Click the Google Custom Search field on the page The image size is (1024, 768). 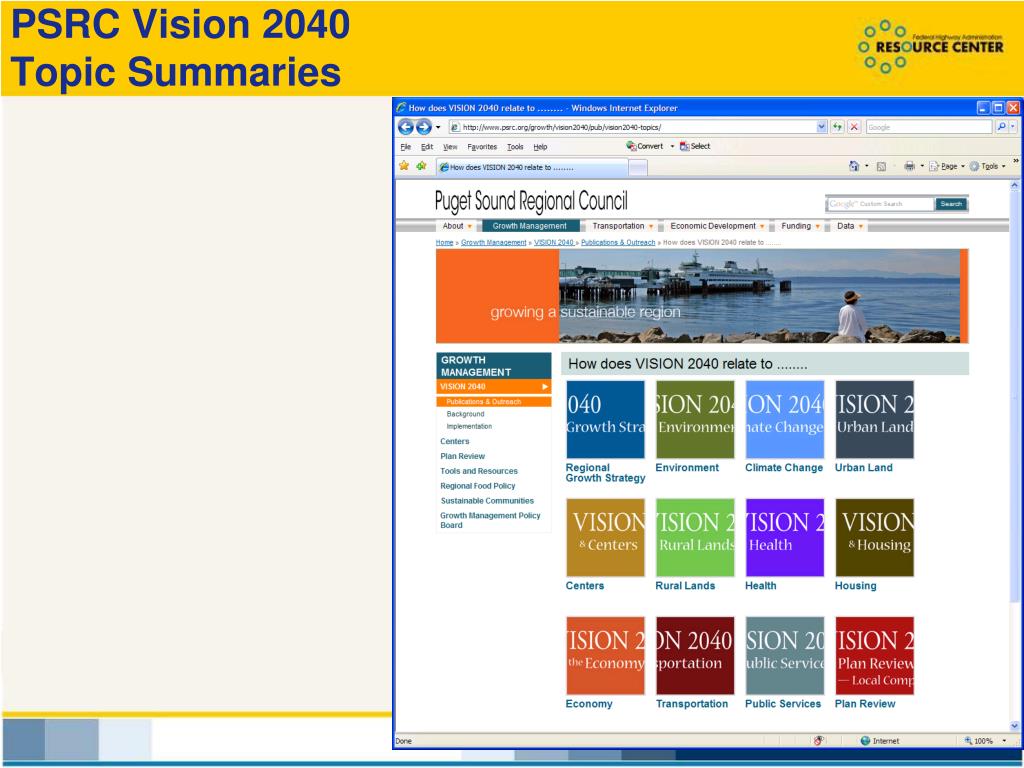(880, 204)
